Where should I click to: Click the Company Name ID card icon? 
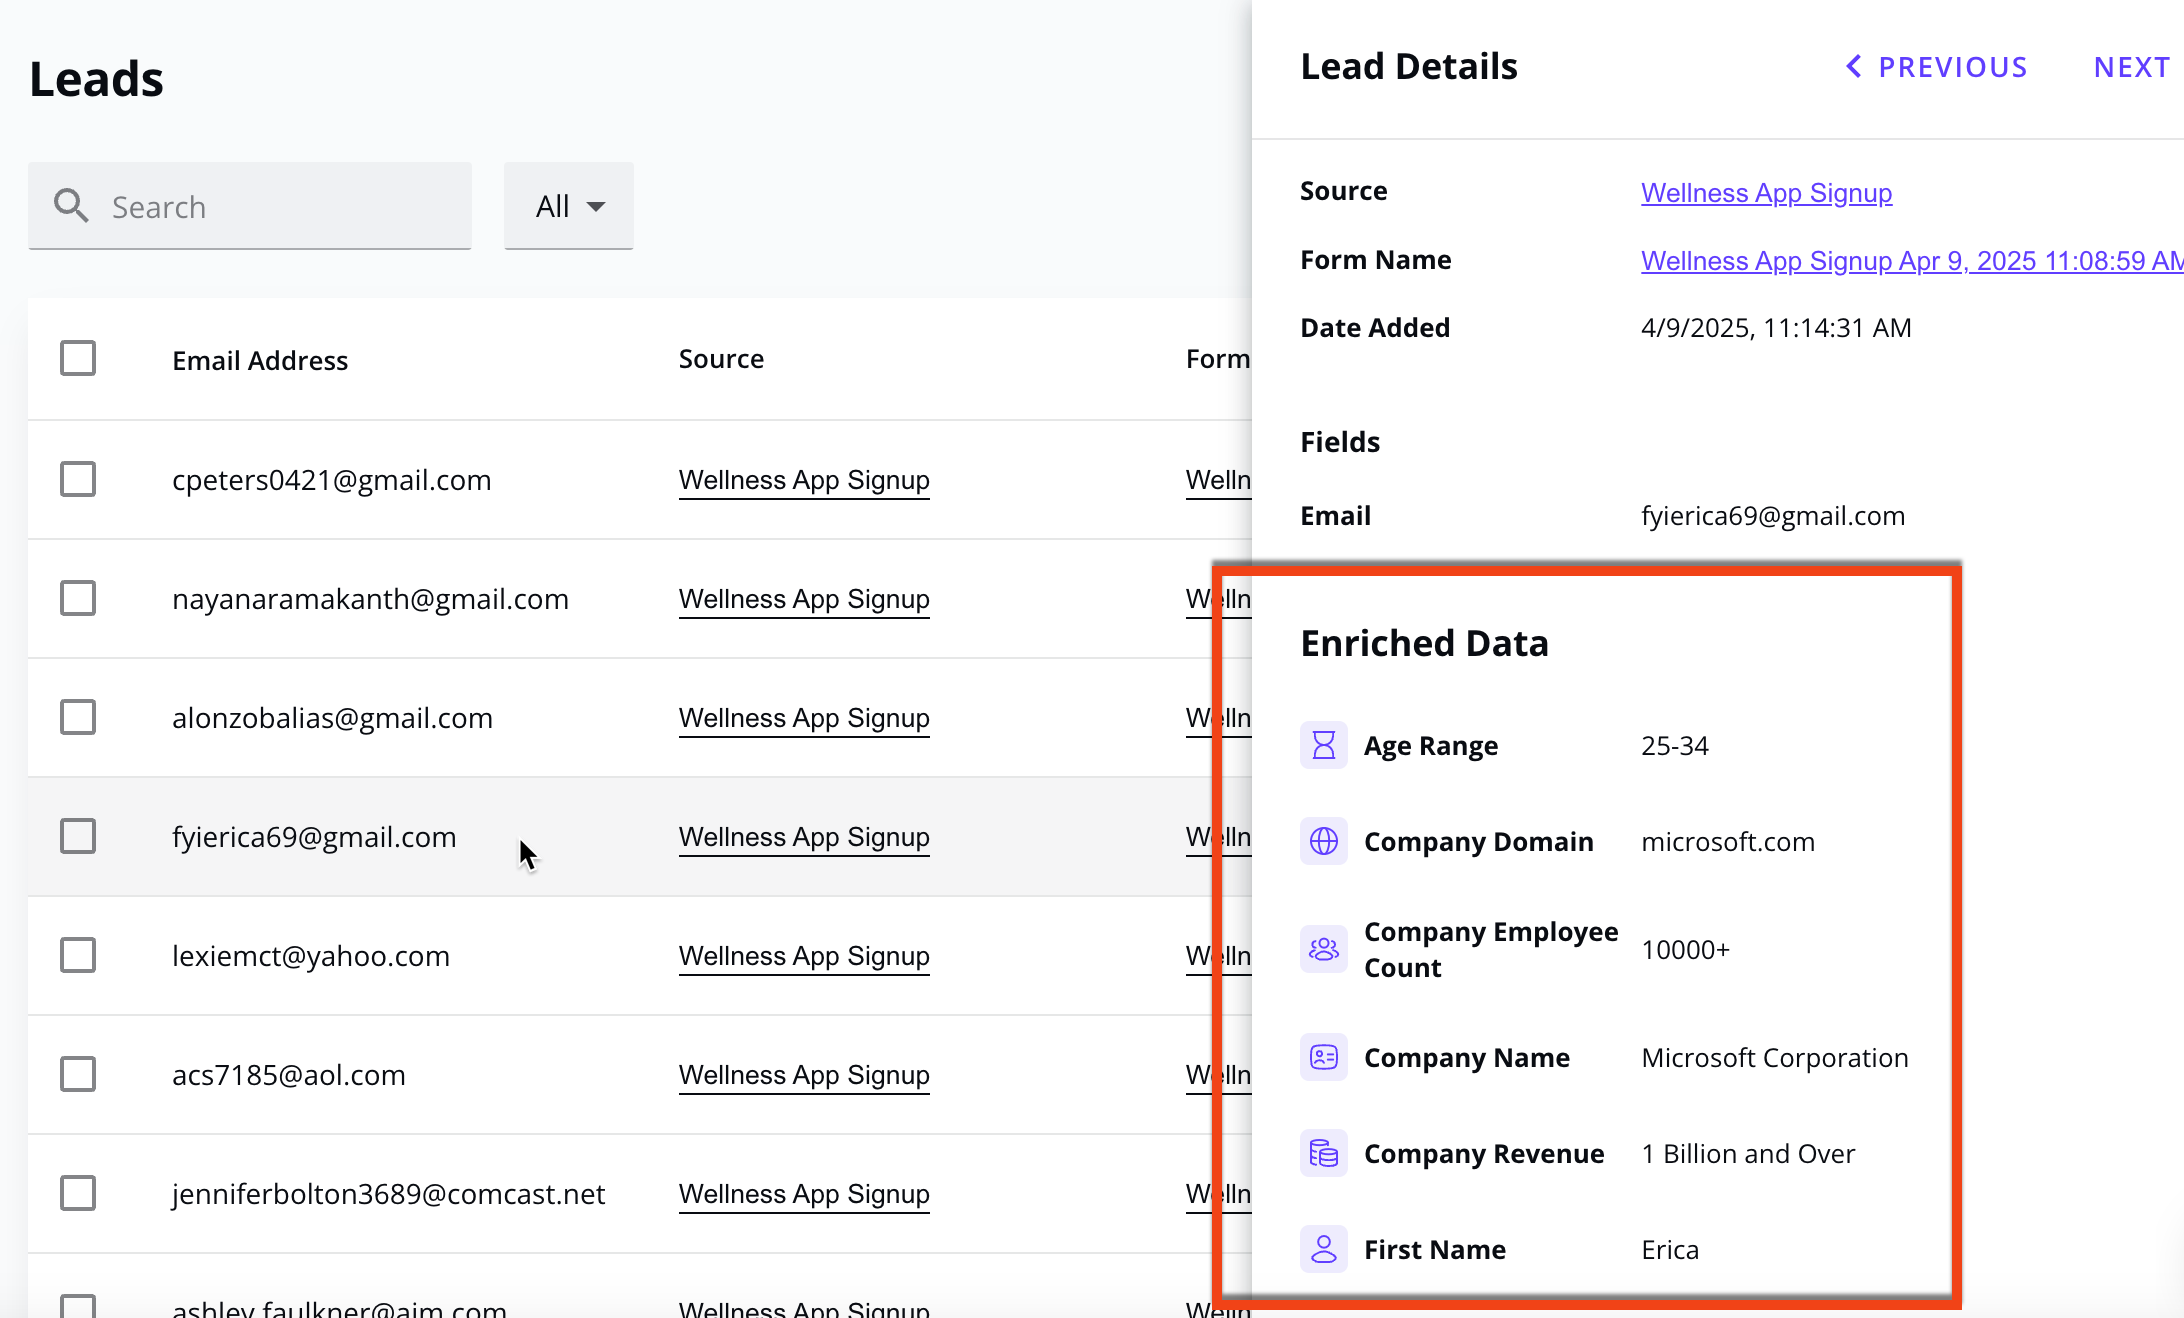[x=1323, y=1057]
